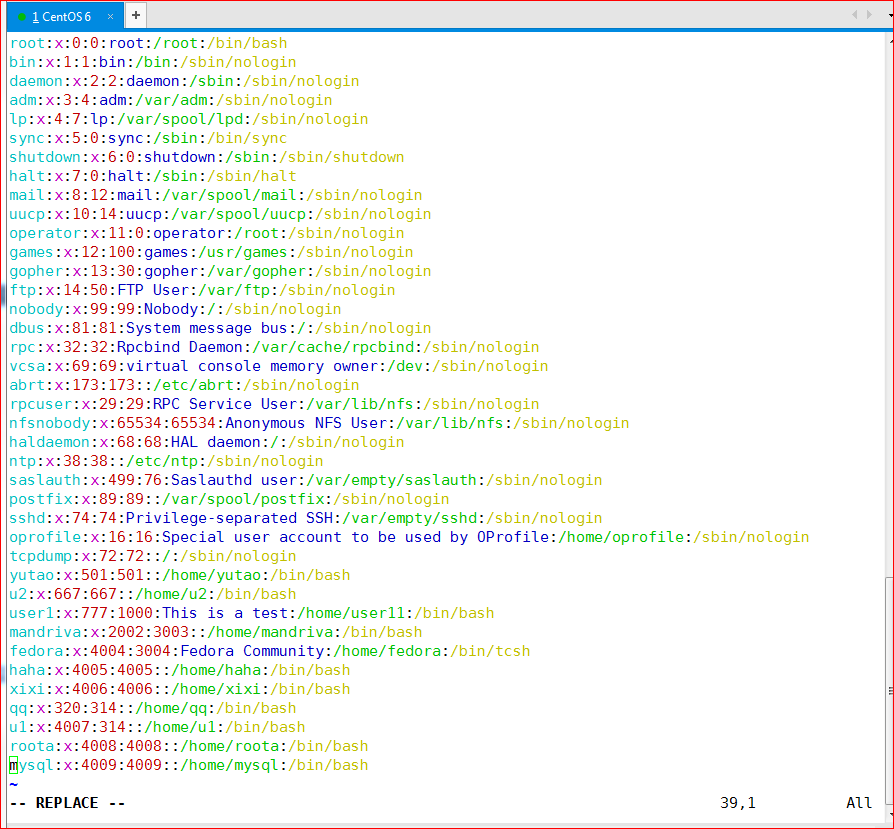Click the oprofile Special user account line
894x829 pixels.
(409, 537)
